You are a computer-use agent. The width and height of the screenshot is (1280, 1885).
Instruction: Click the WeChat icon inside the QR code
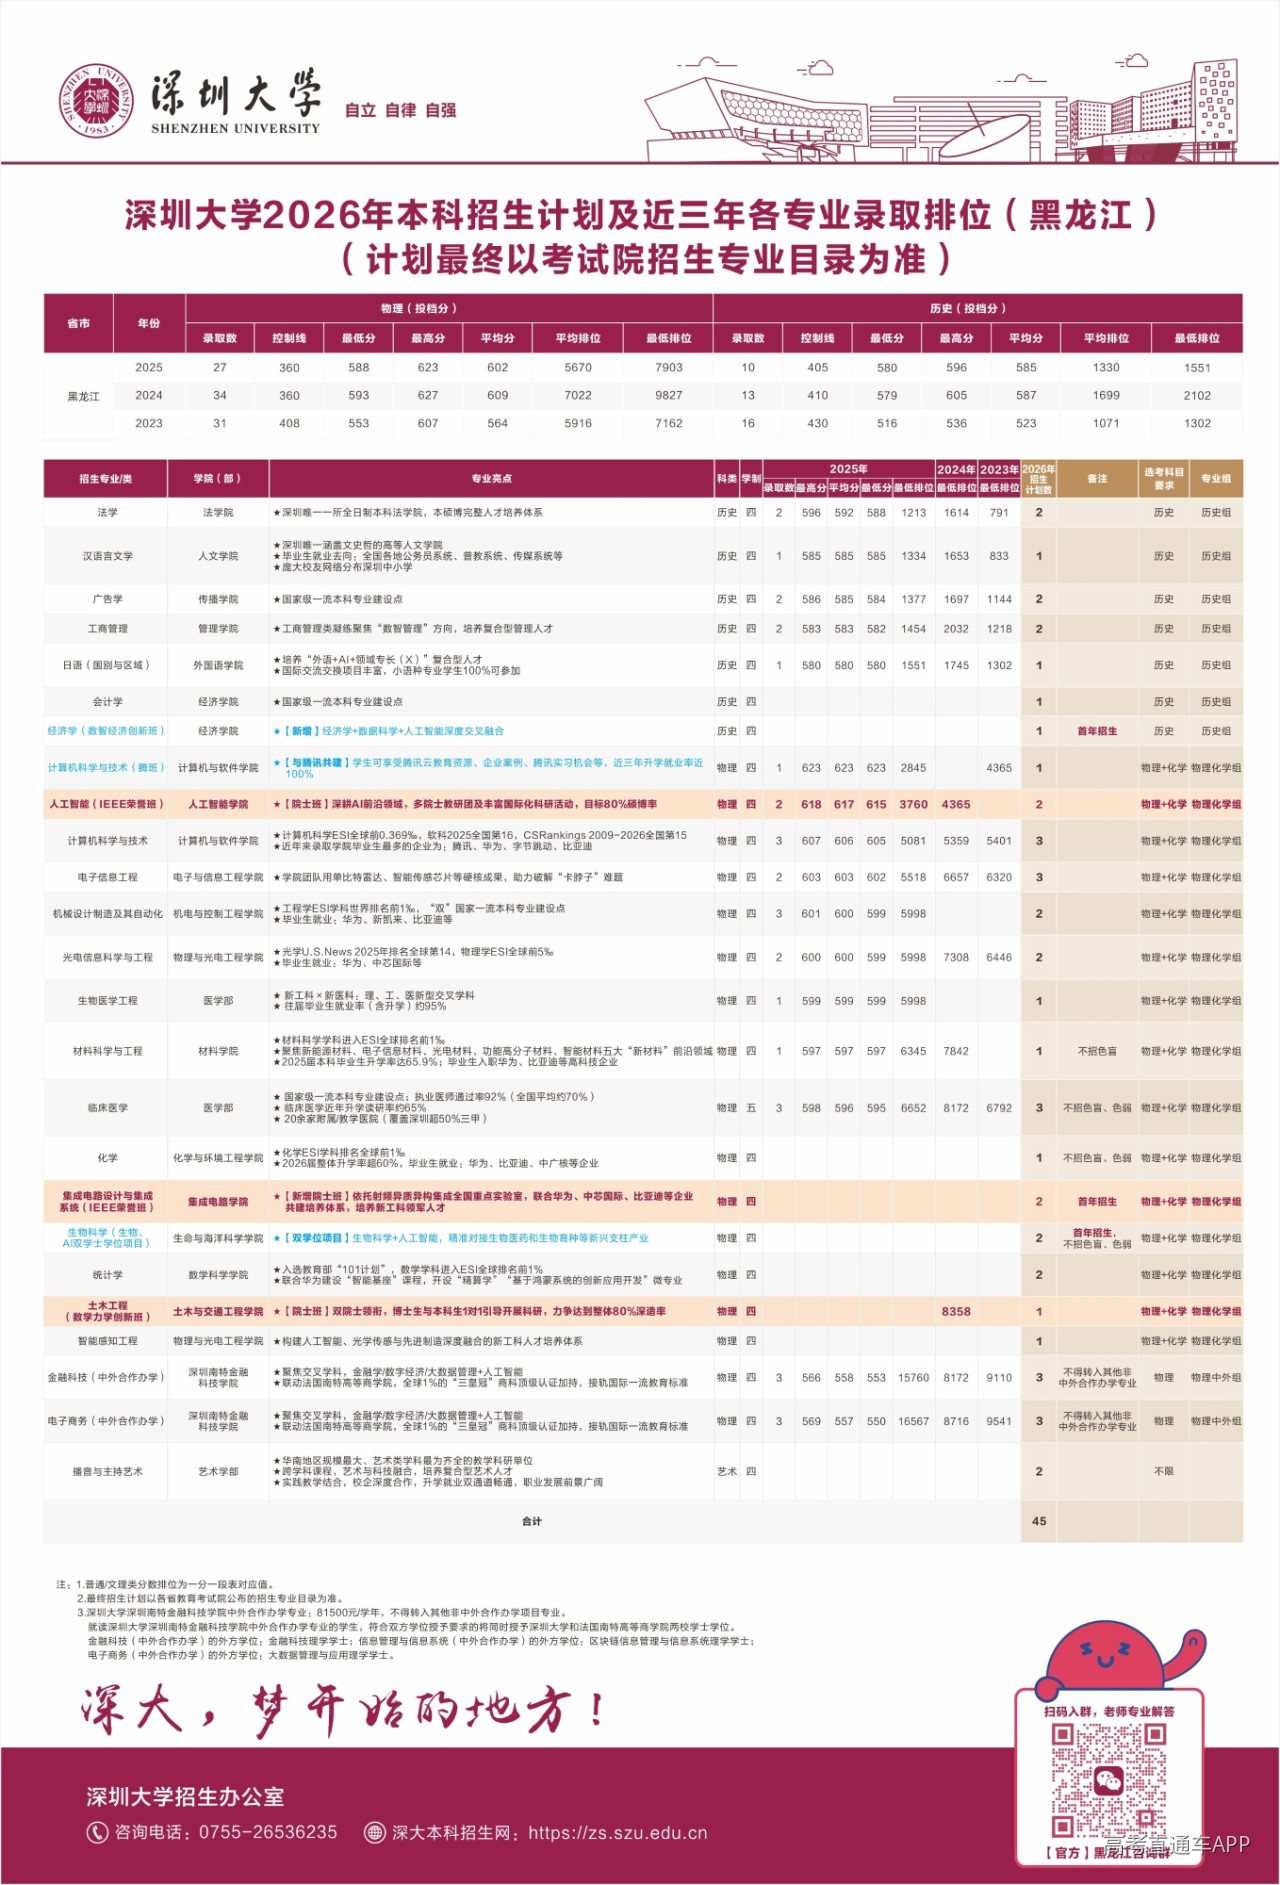[1108, 1780]
